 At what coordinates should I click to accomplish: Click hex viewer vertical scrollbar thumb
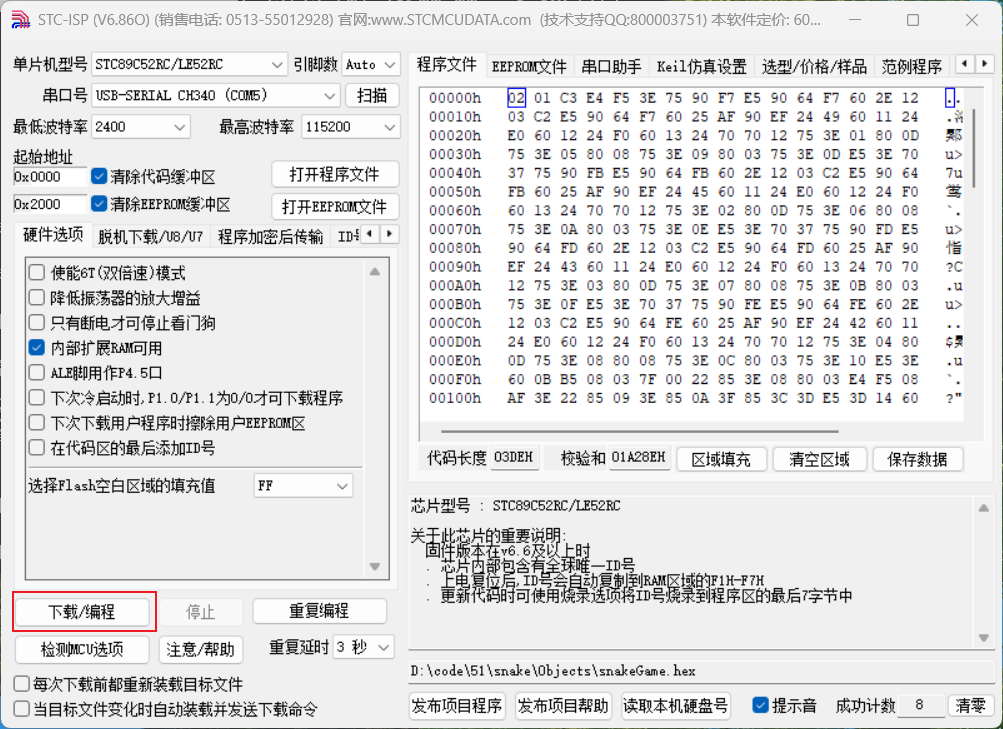pos(974,148)
